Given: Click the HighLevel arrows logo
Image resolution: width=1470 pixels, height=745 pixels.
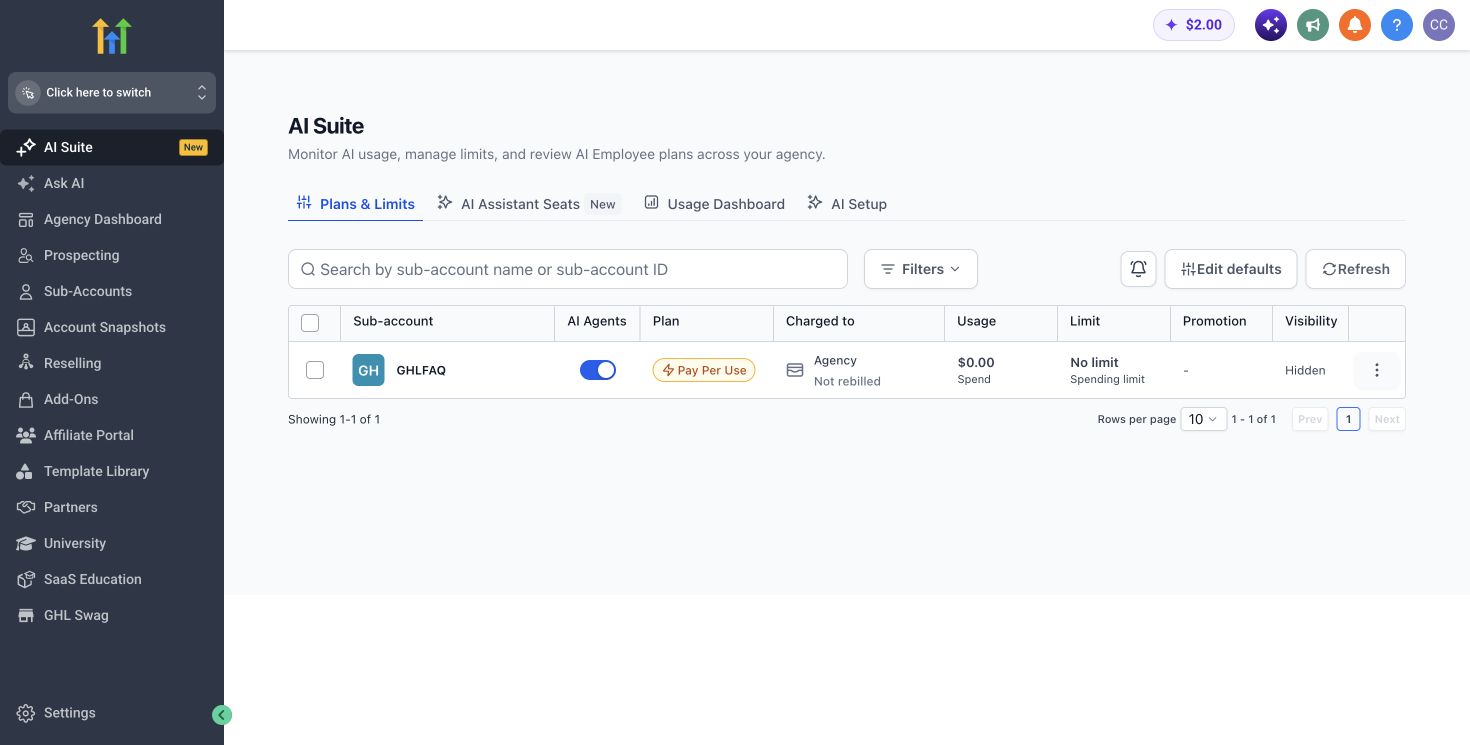Looking at the screenshot, I should (112, 36).
